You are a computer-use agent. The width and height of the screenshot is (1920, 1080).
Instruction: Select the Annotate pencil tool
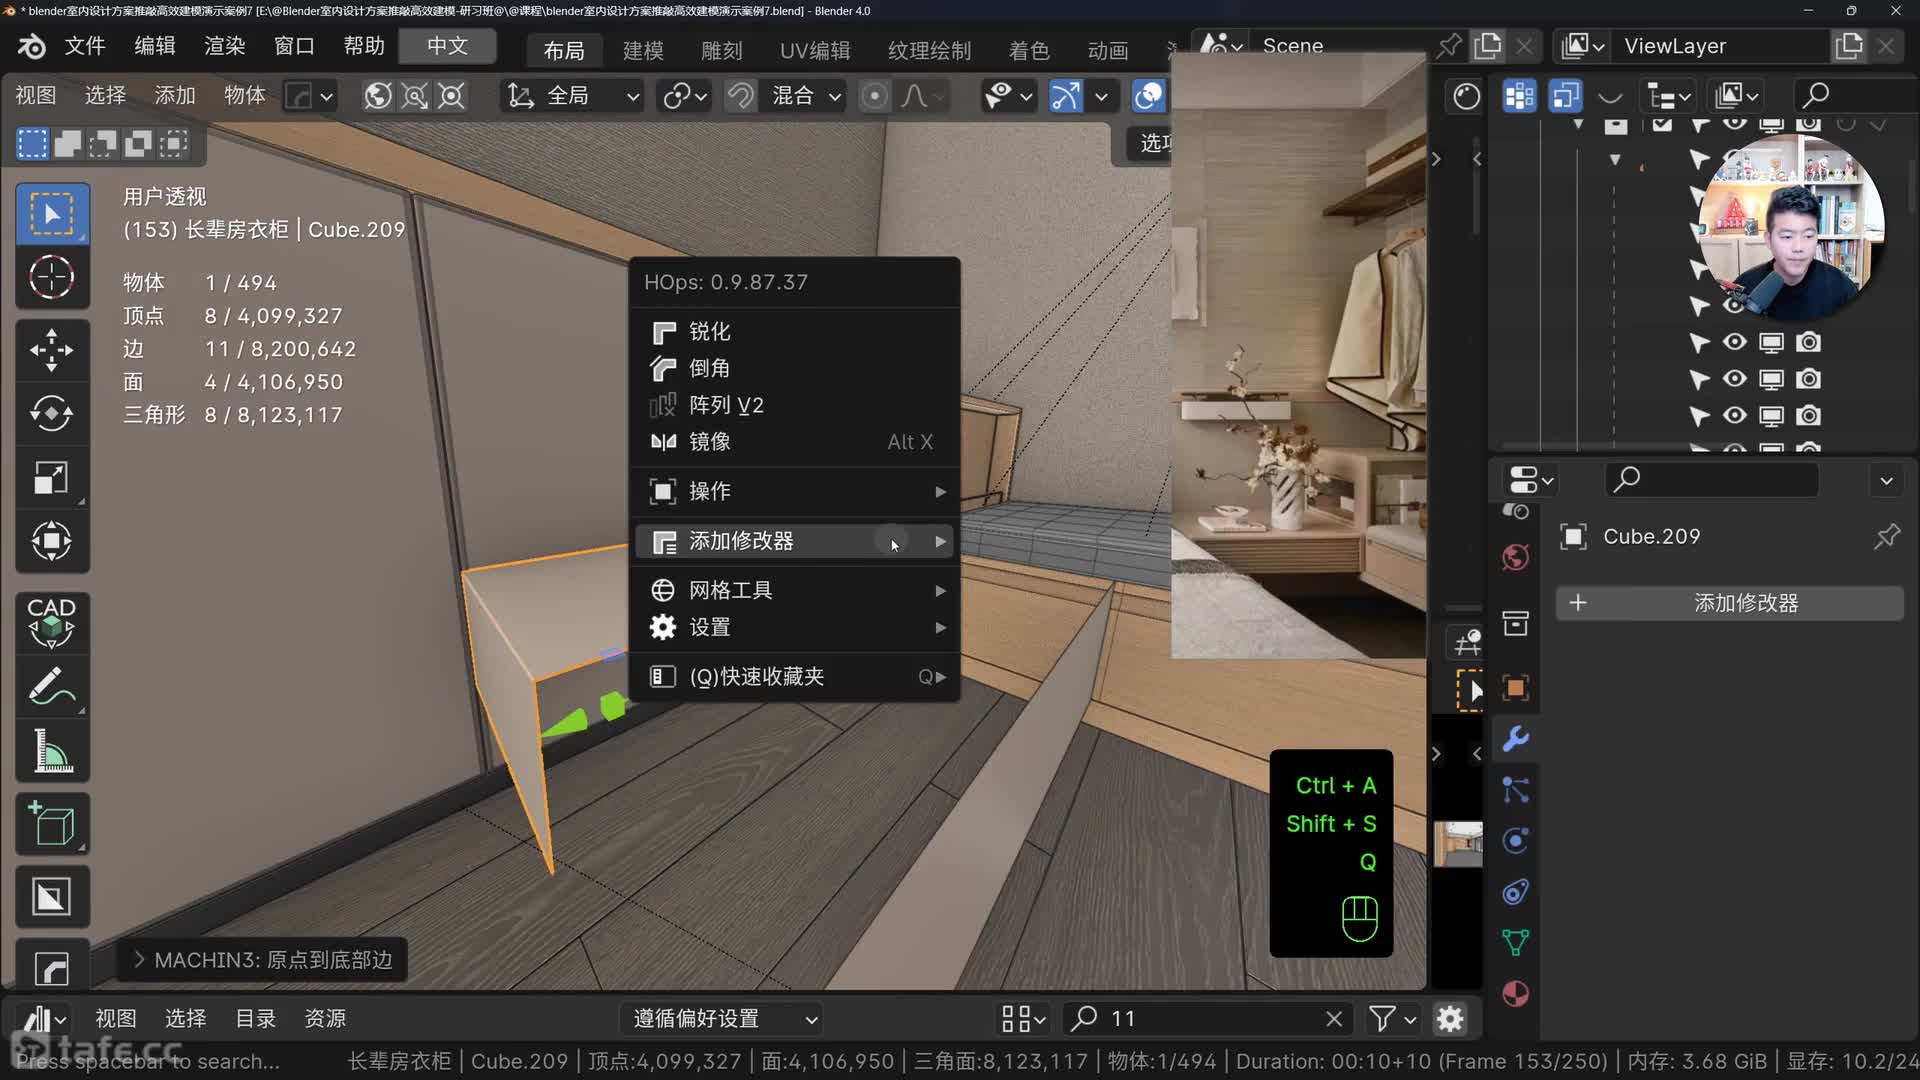tap(51, 687)
